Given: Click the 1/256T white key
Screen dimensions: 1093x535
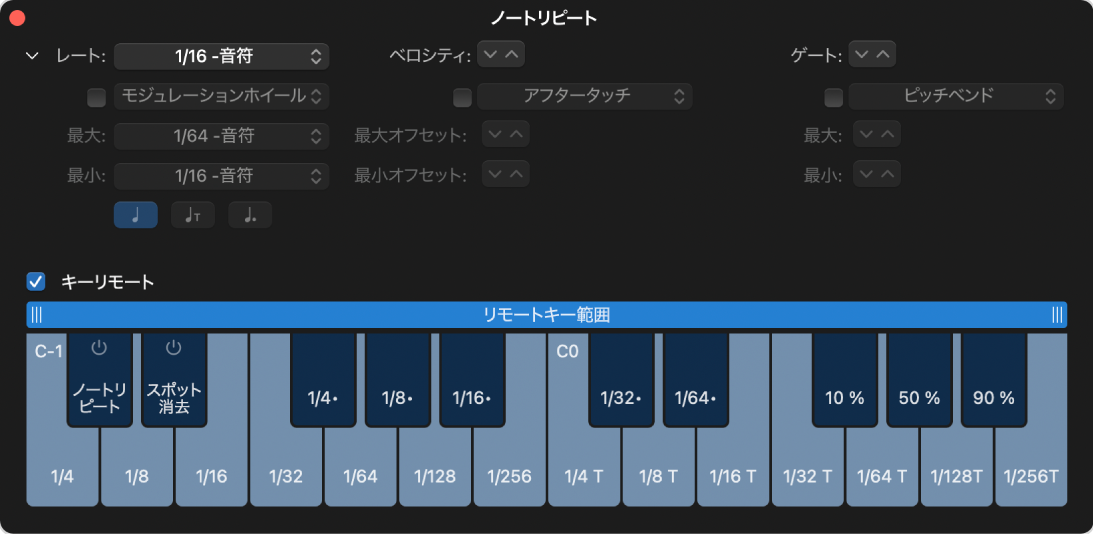Looking at the screenshot, I should (1032, 476).
